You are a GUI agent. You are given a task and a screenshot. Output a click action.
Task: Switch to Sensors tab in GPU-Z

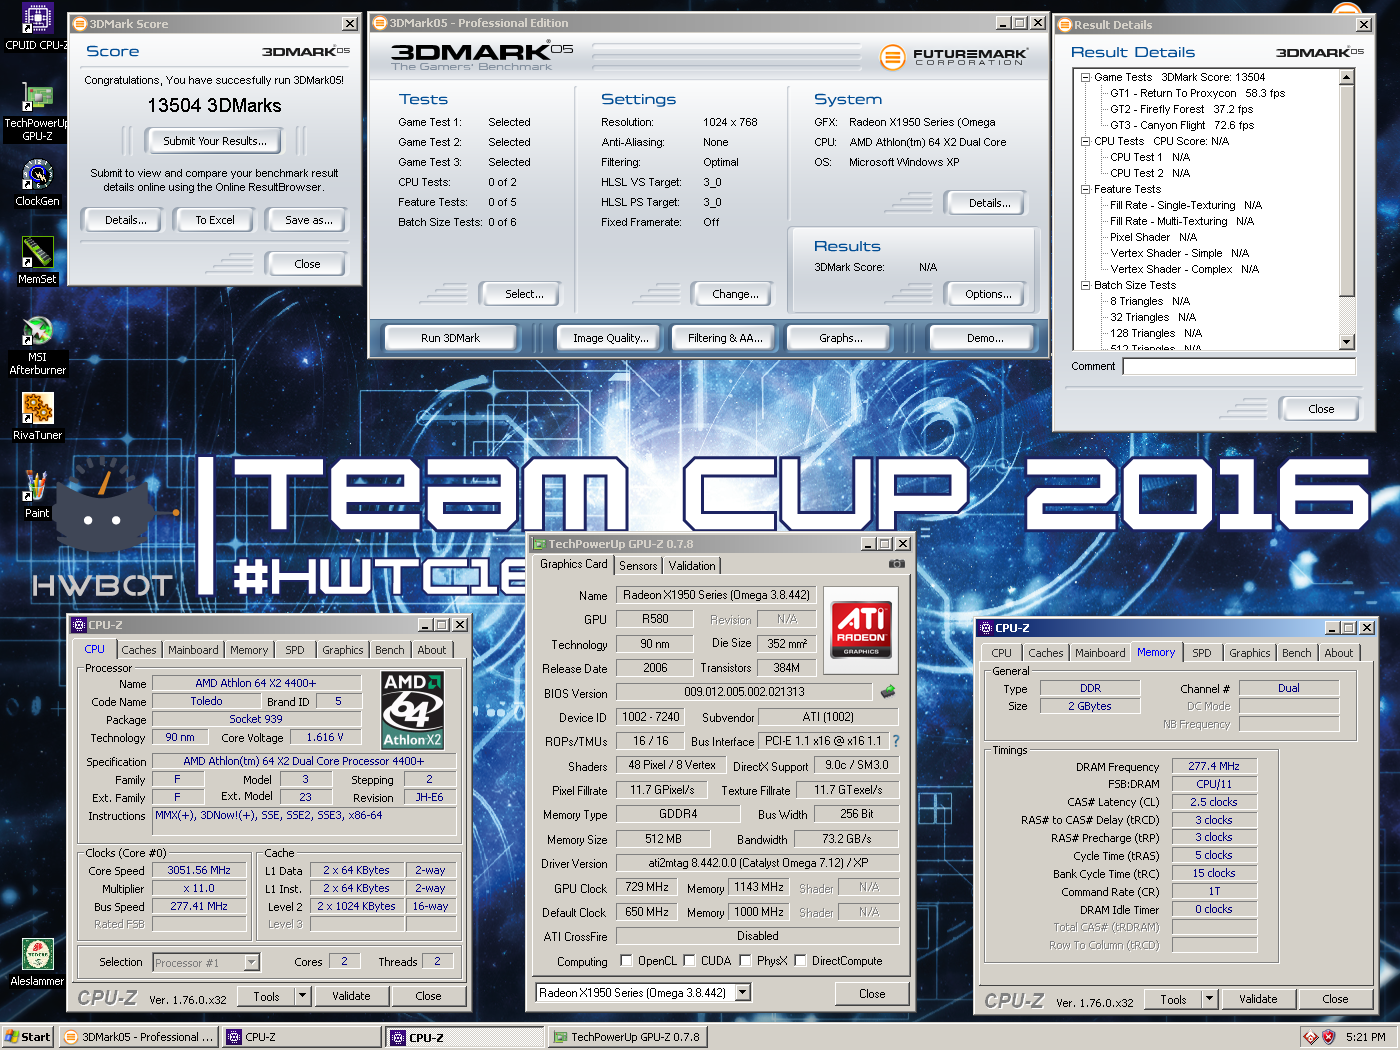[x=638, y=566]
